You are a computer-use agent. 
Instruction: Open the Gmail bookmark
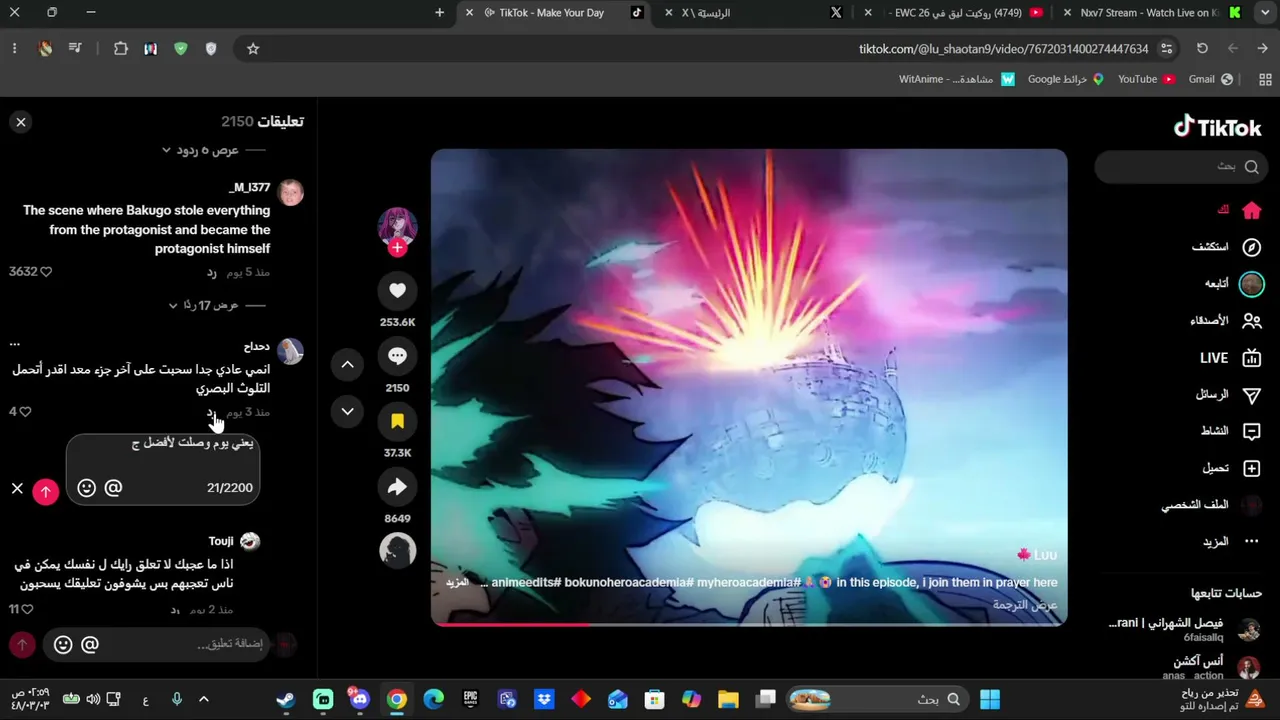[1211, 79]
